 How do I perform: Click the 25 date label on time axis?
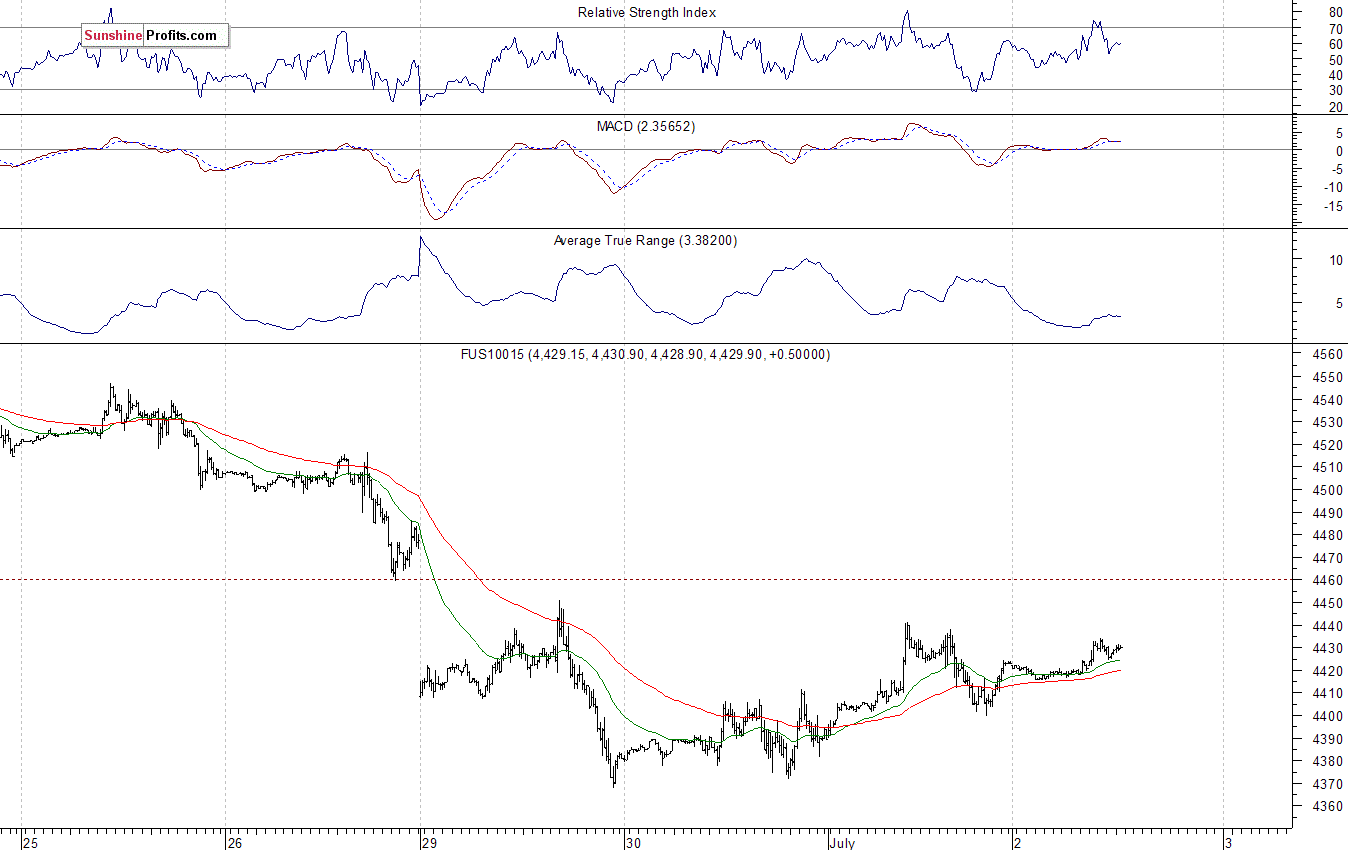click(29, 843)
